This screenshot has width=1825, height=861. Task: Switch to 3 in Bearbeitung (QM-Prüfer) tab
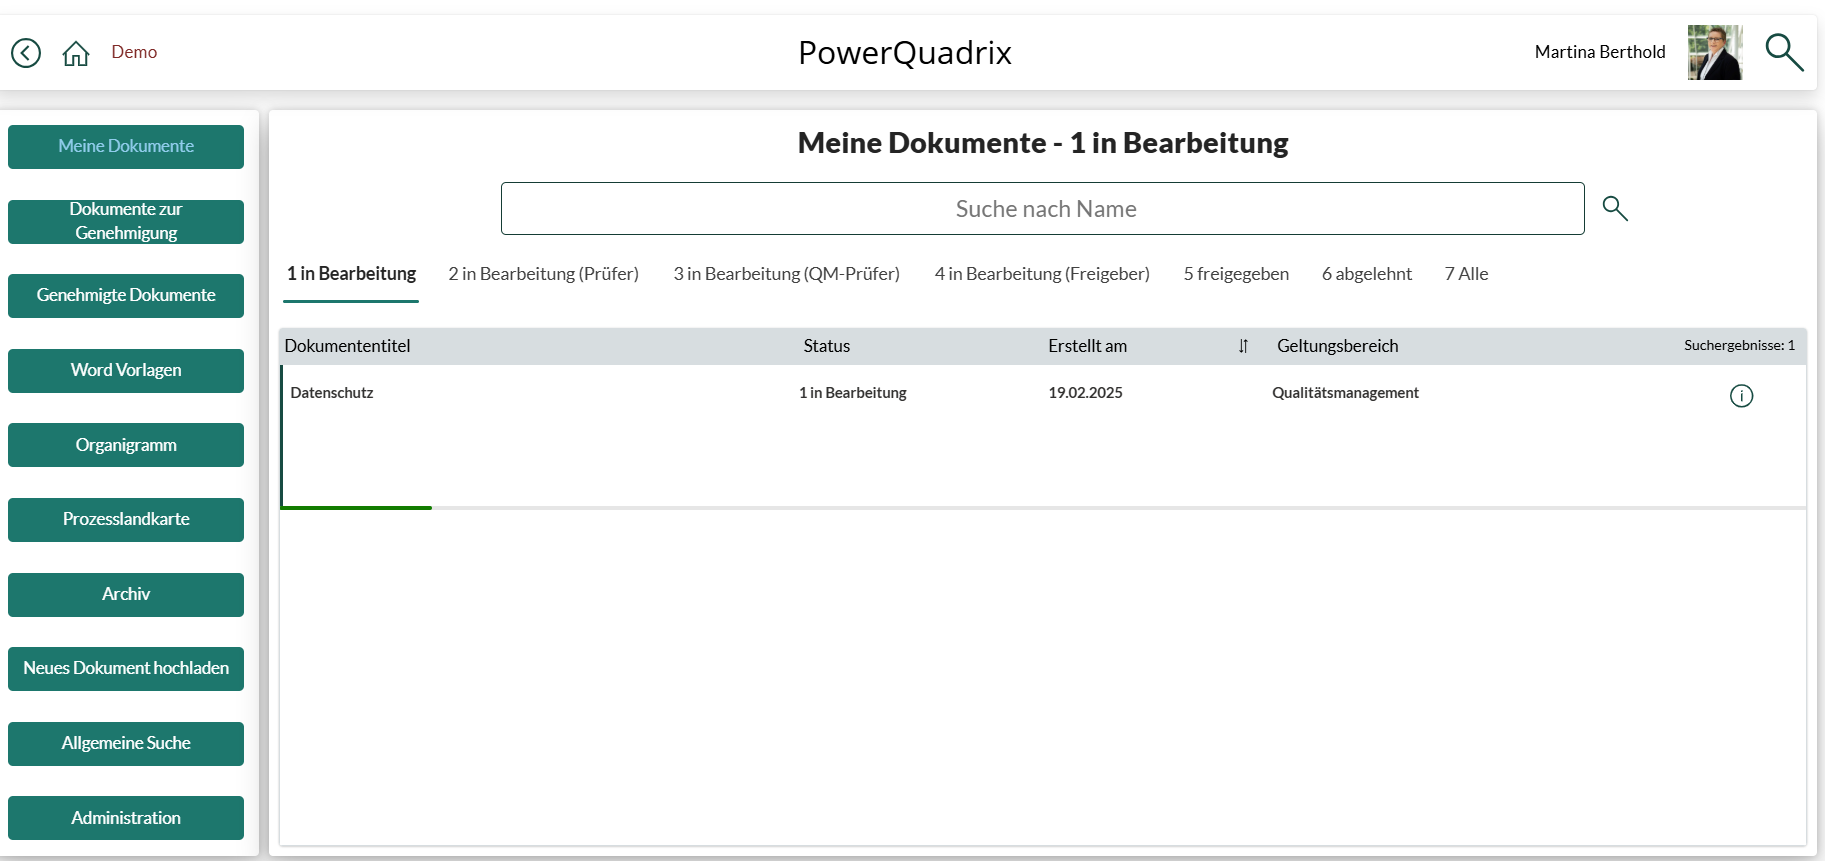coord(786,274)
